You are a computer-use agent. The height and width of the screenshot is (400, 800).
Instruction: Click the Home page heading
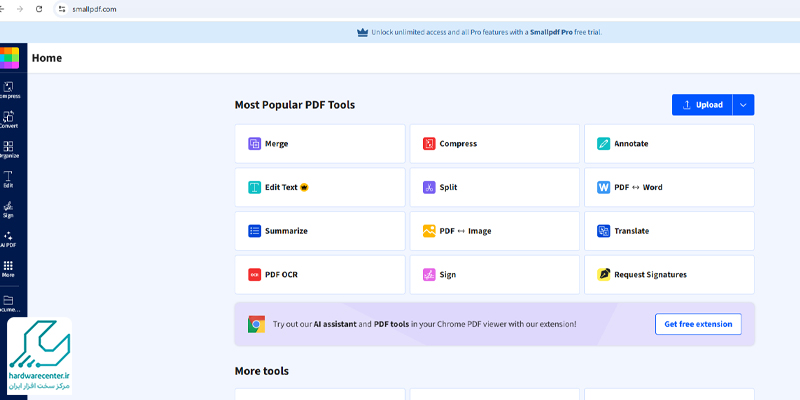(x=47, y=58)
